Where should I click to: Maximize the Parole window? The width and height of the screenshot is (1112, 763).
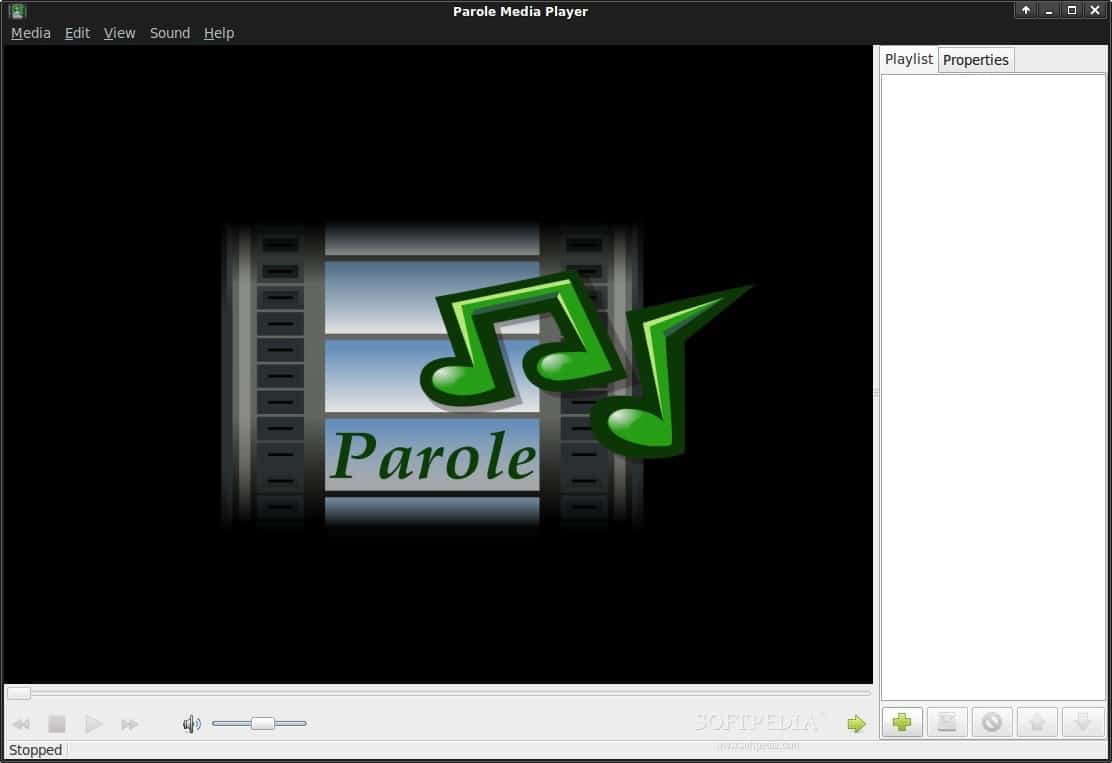pos(1072,10)
